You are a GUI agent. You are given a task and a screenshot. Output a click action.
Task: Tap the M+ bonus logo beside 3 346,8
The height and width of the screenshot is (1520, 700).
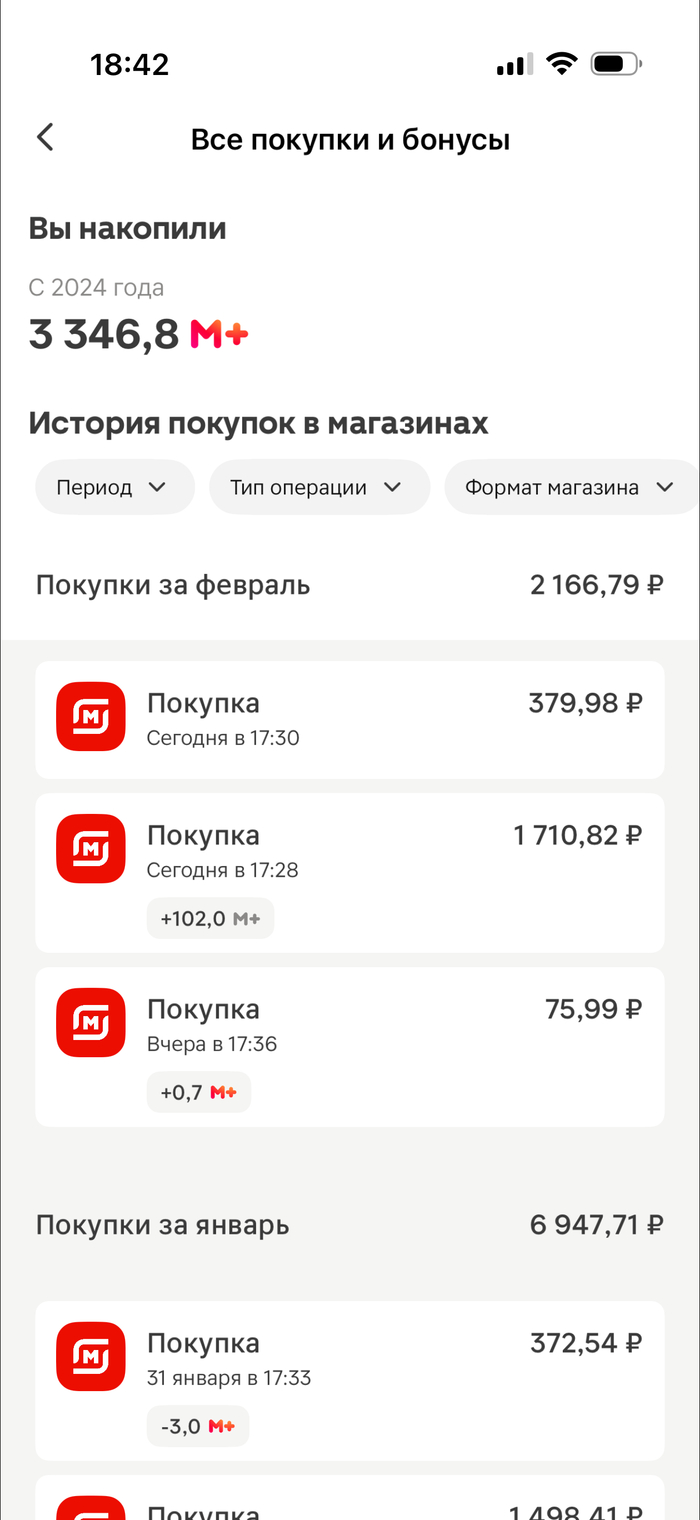219,335
